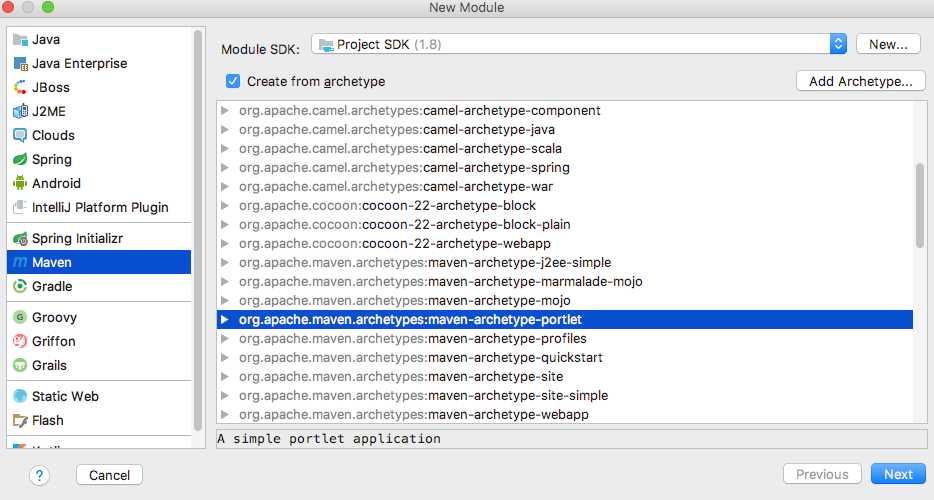The image size is (934, 500).
Task: Expand cocoon-22-archetype-block node
Action: [x=225, y=206]
